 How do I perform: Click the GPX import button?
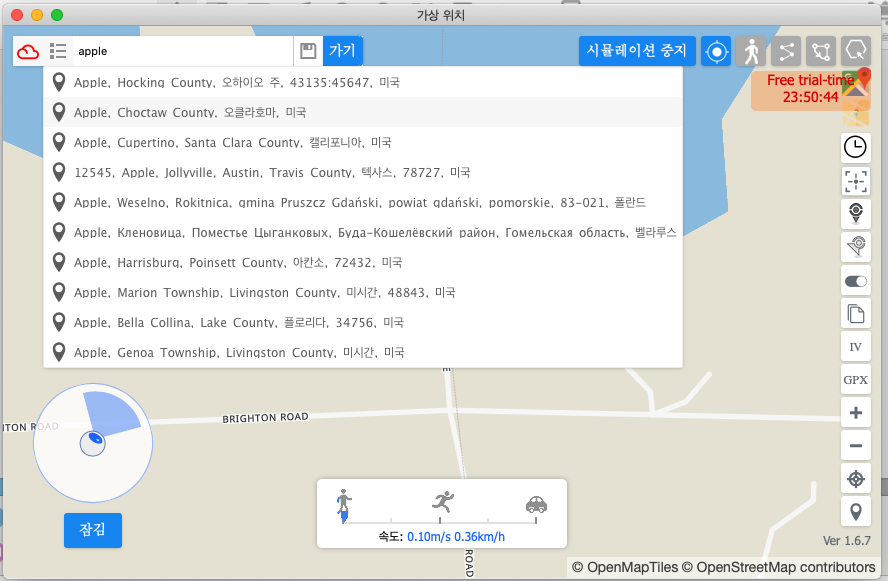855,379
